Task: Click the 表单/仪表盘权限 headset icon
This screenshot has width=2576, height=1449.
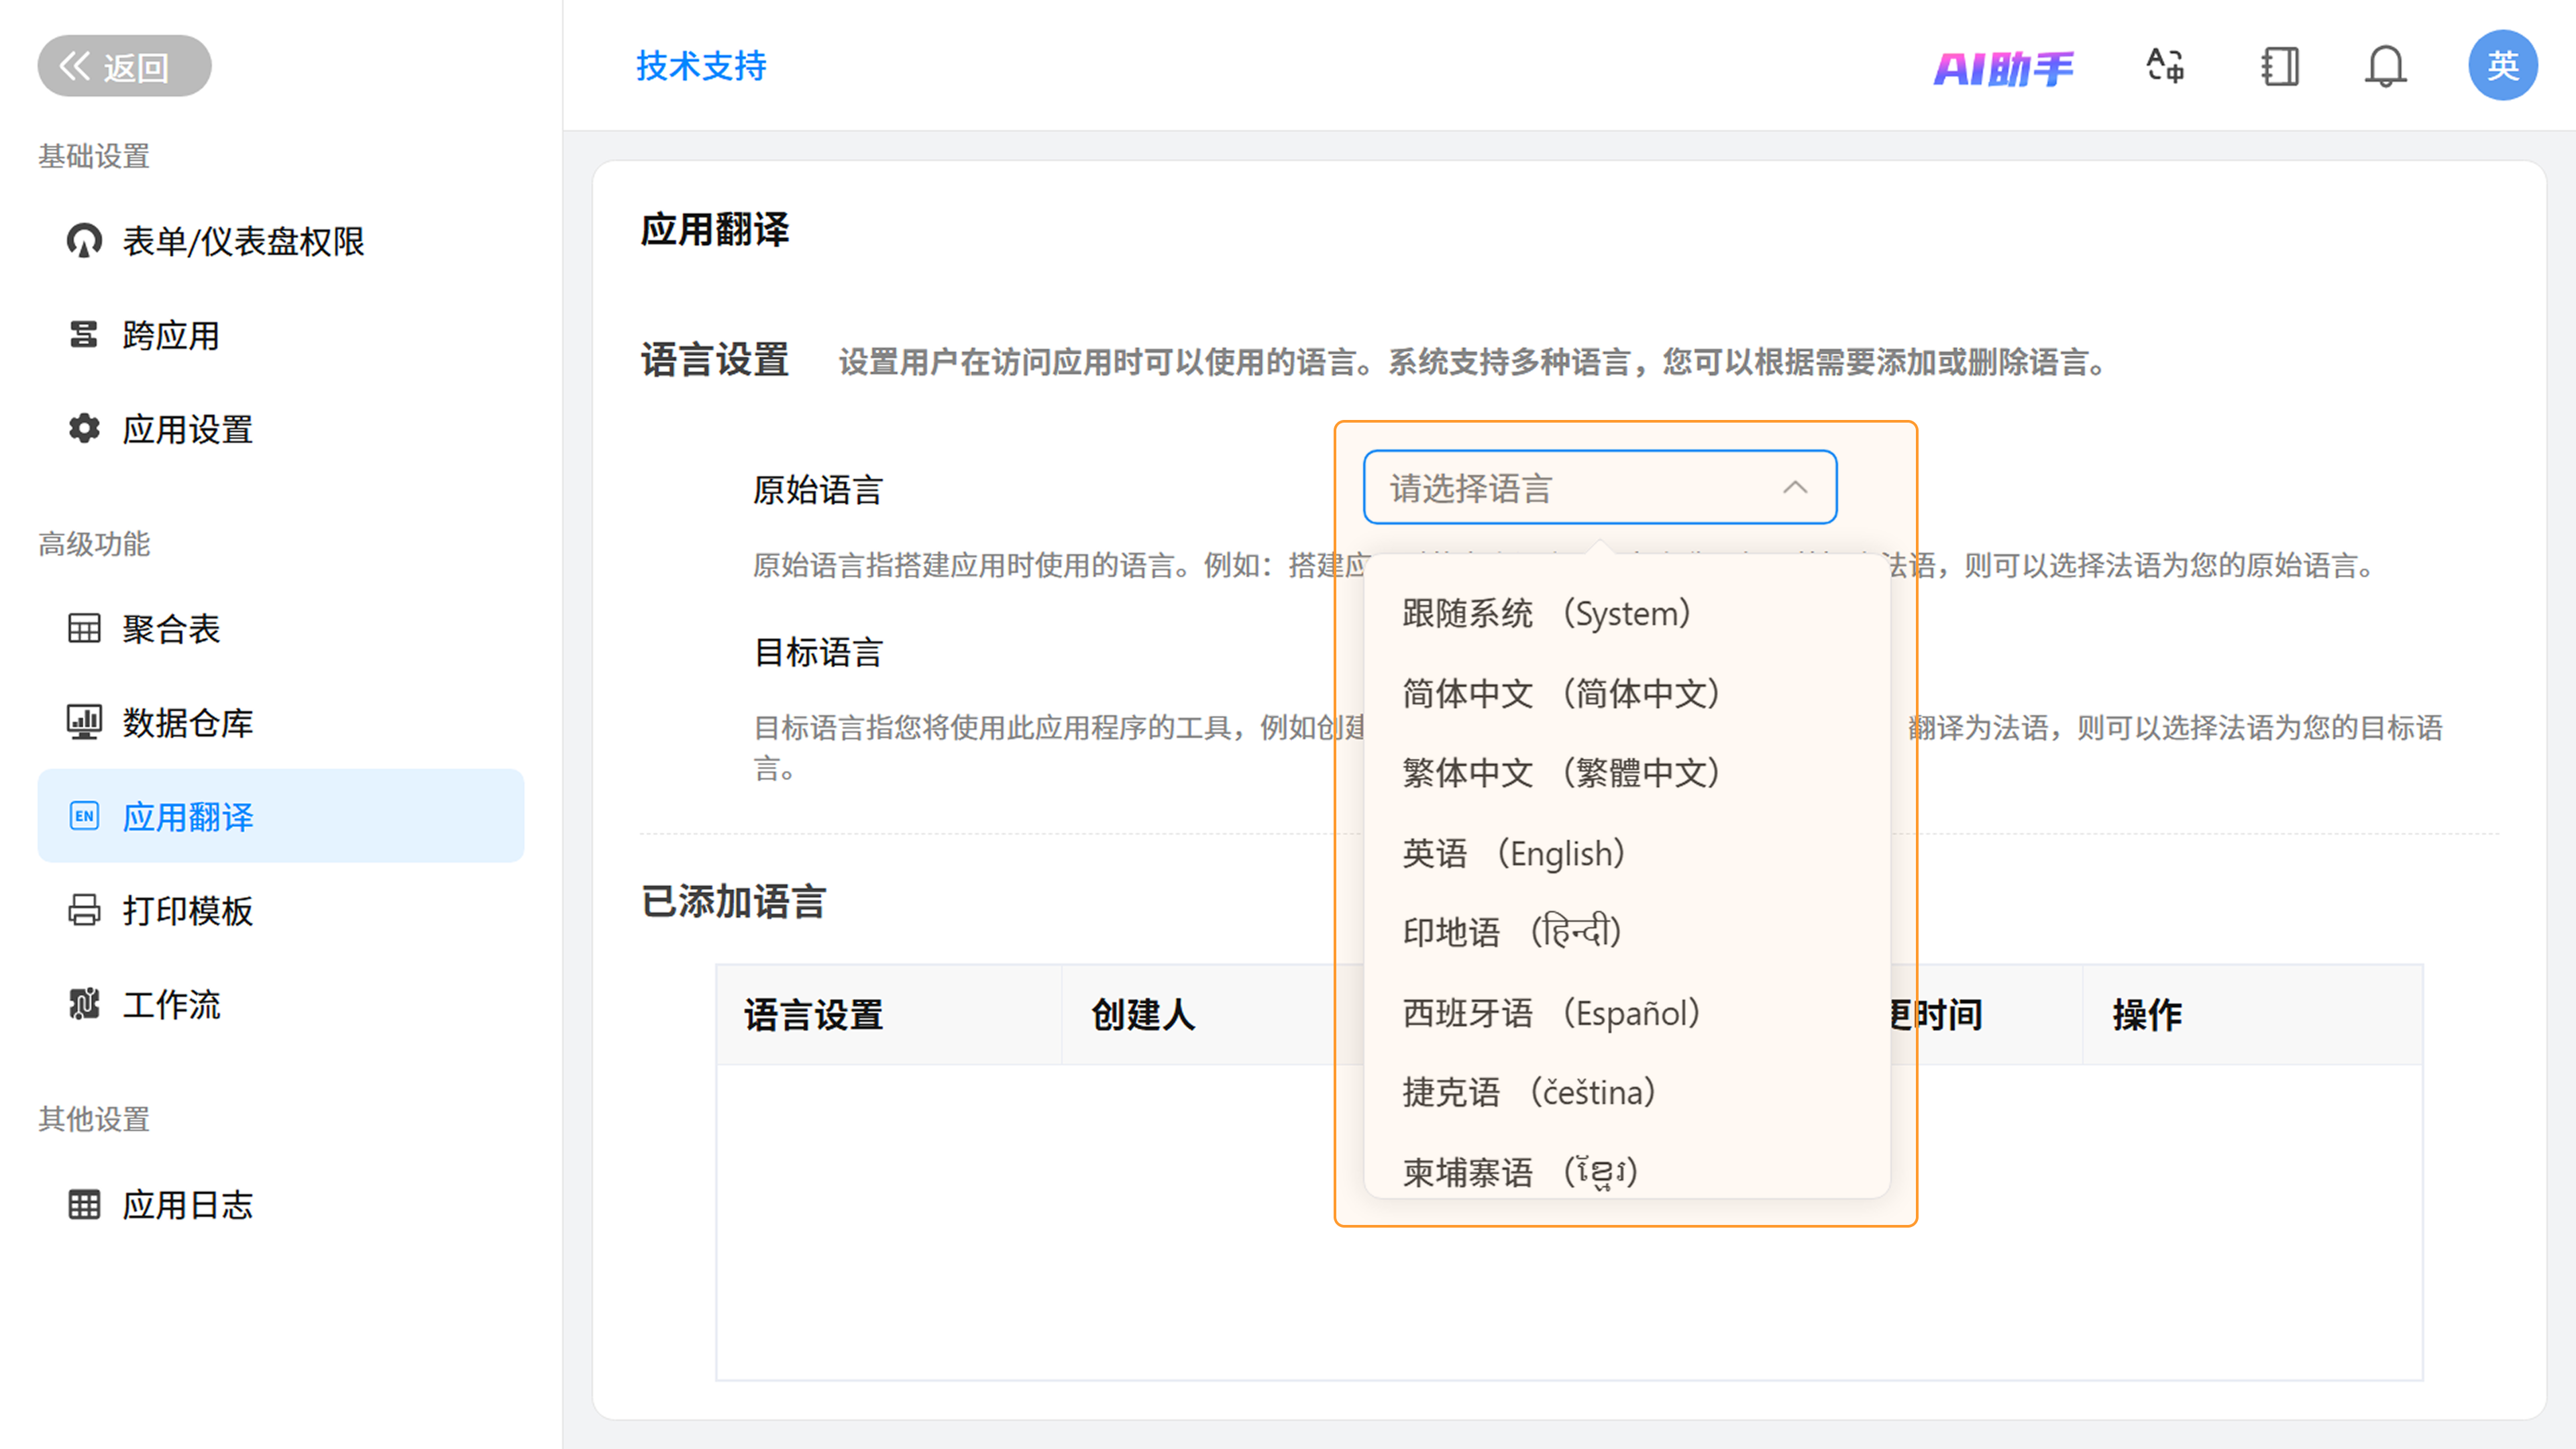Action: [x=84, y=241]
